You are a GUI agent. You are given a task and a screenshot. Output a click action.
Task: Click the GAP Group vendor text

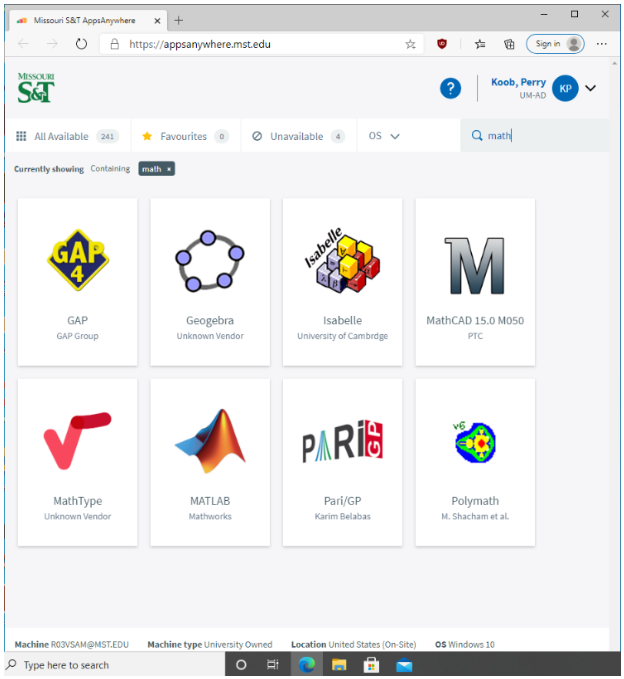(x=78, y=336)
